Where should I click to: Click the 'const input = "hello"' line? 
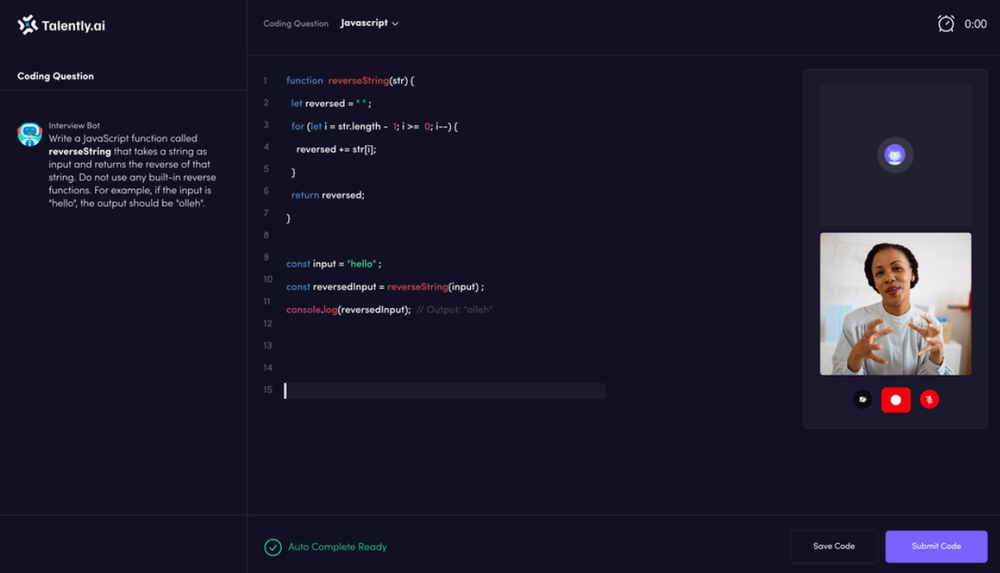coord(334,264)
